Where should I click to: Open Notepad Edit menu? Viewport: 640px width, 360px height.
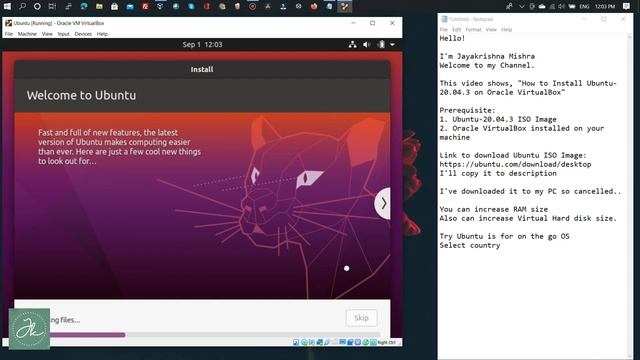coord(456,29)
